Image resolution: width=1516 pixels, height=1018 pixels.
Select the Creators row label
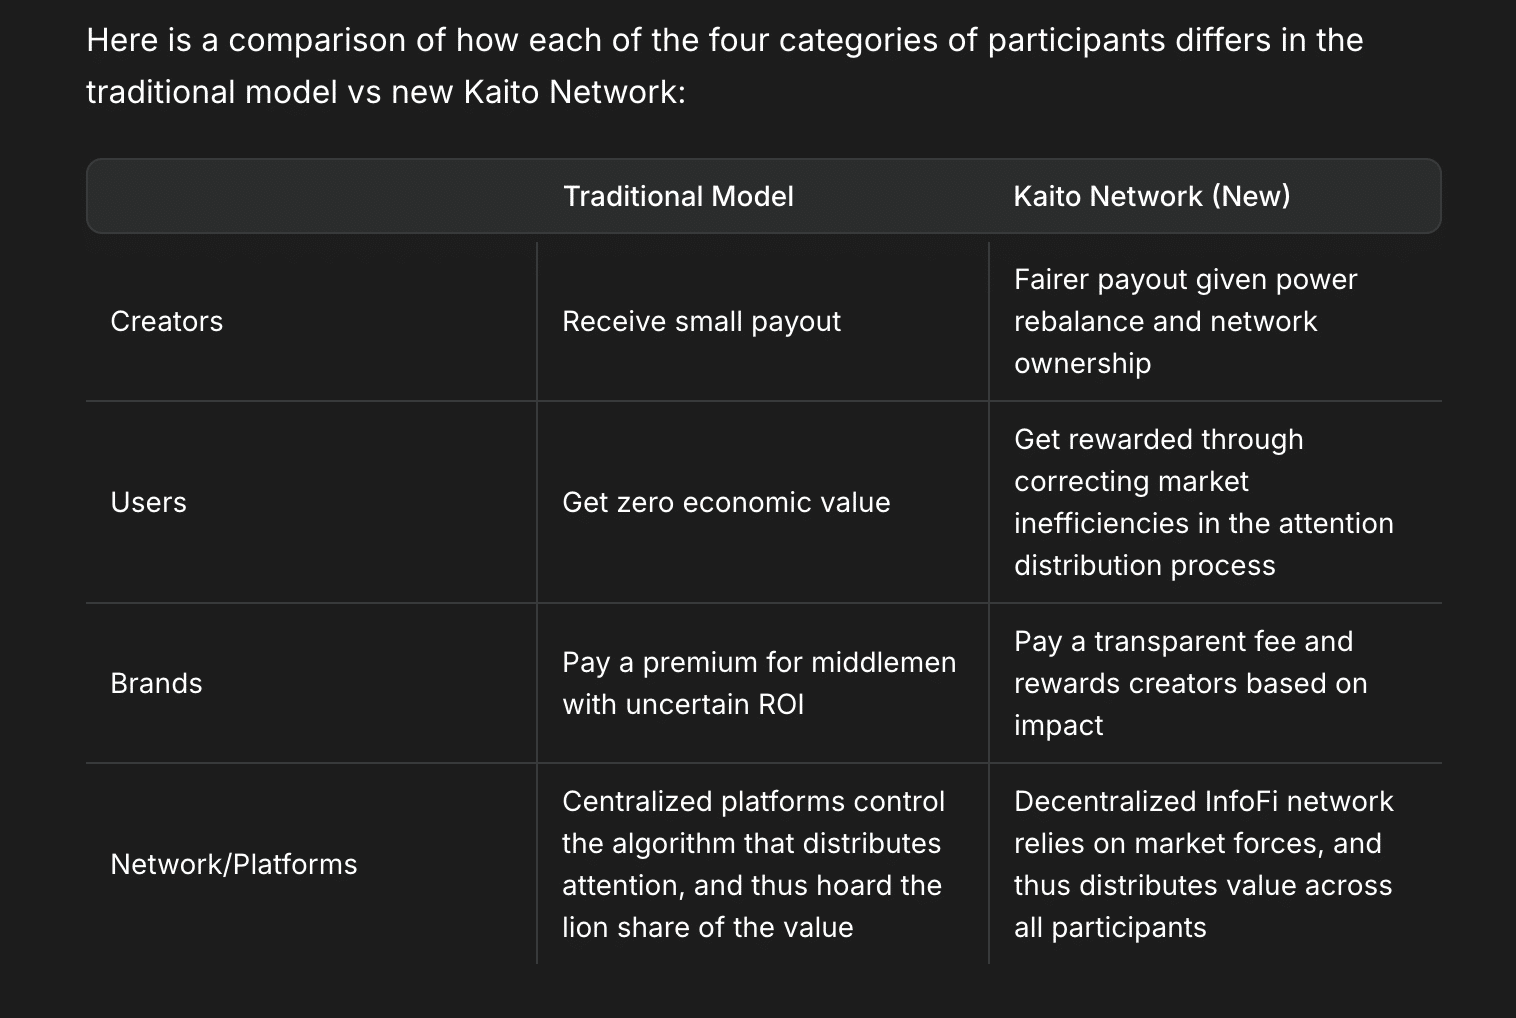[x=167, y=321]
